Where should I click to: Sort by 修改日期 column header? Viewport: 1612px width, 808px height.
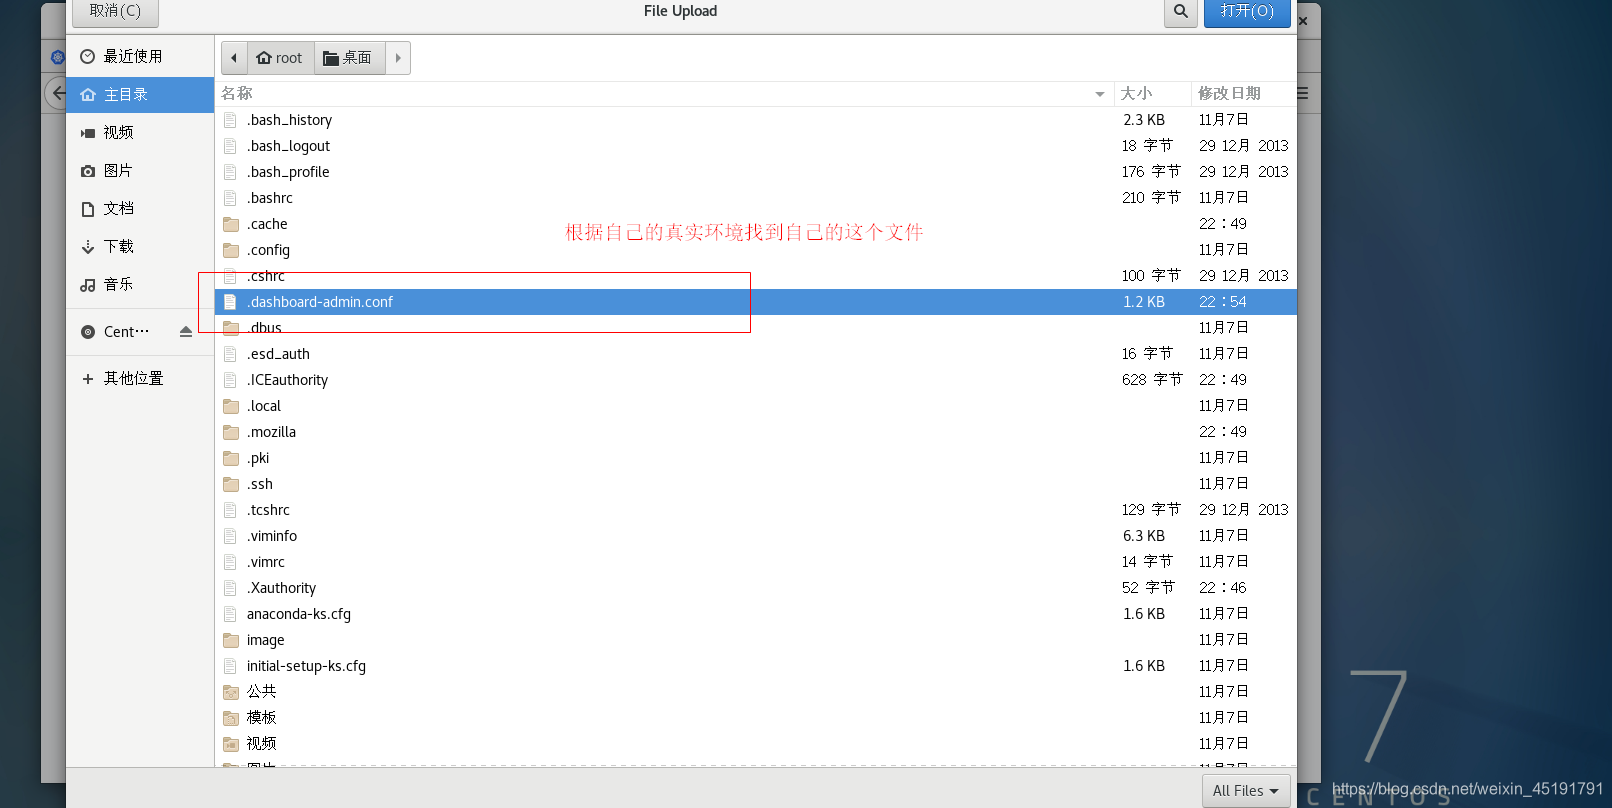1243,93
